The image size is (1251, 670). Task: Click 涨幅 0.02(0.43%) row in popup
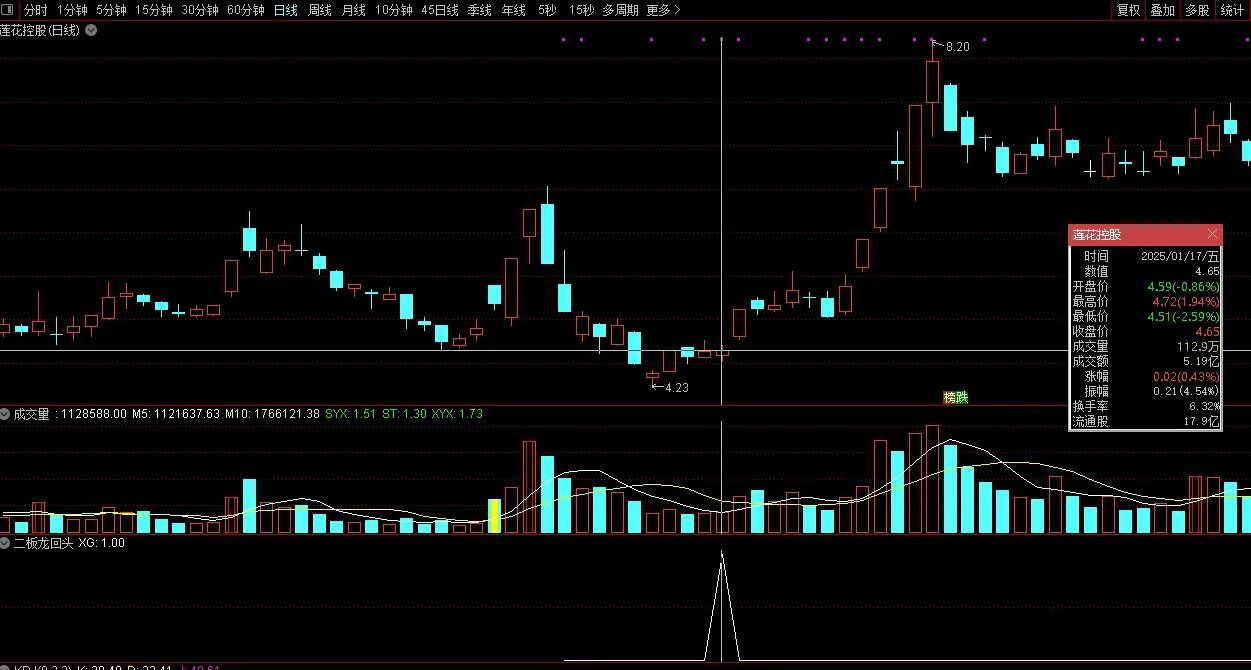coord(1145,377)
